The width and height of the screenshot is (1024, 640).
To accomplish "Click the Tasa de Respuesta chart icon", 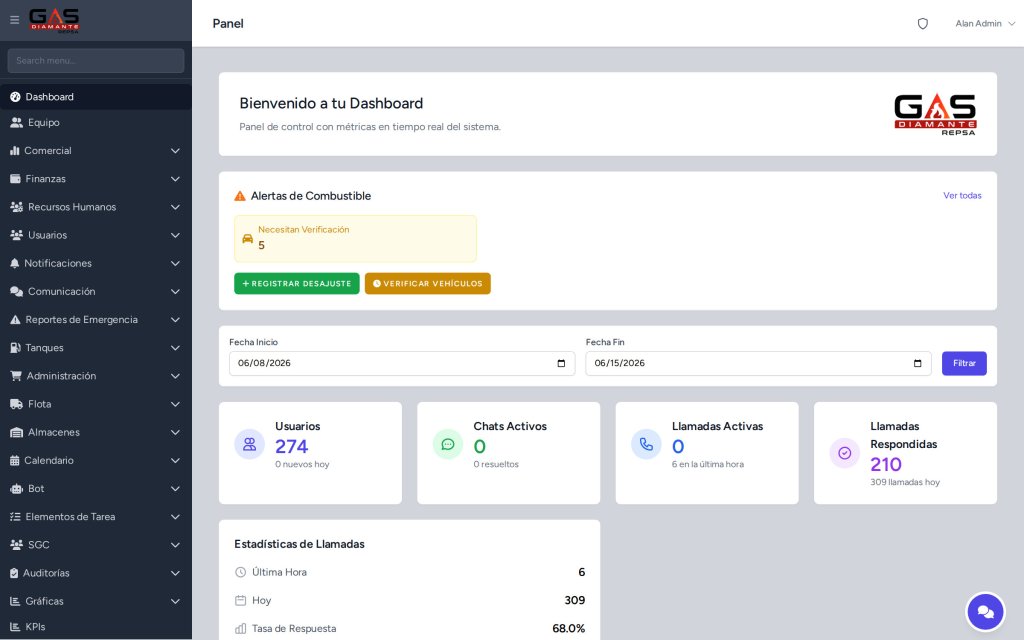I will (240, 628).
